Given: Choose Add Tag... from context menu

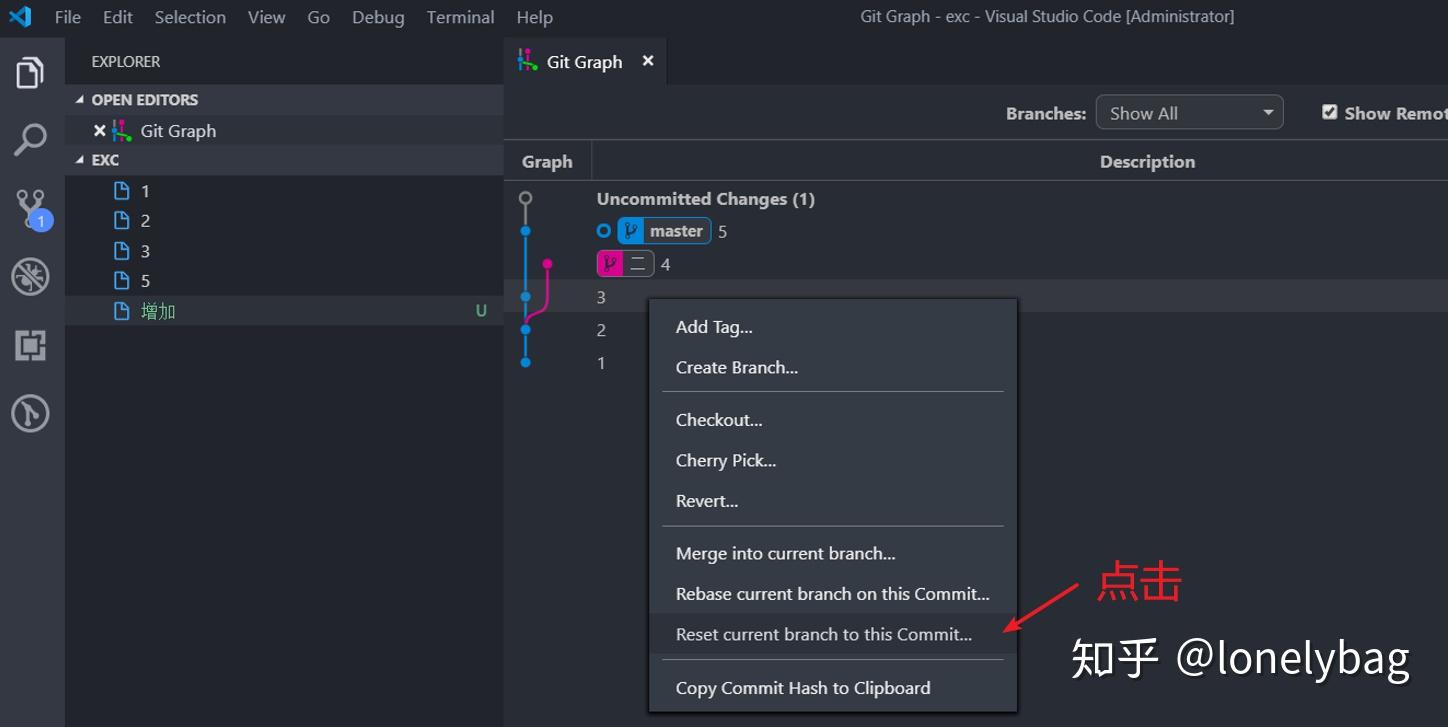Looking at the screenshot, I should 833,327.
